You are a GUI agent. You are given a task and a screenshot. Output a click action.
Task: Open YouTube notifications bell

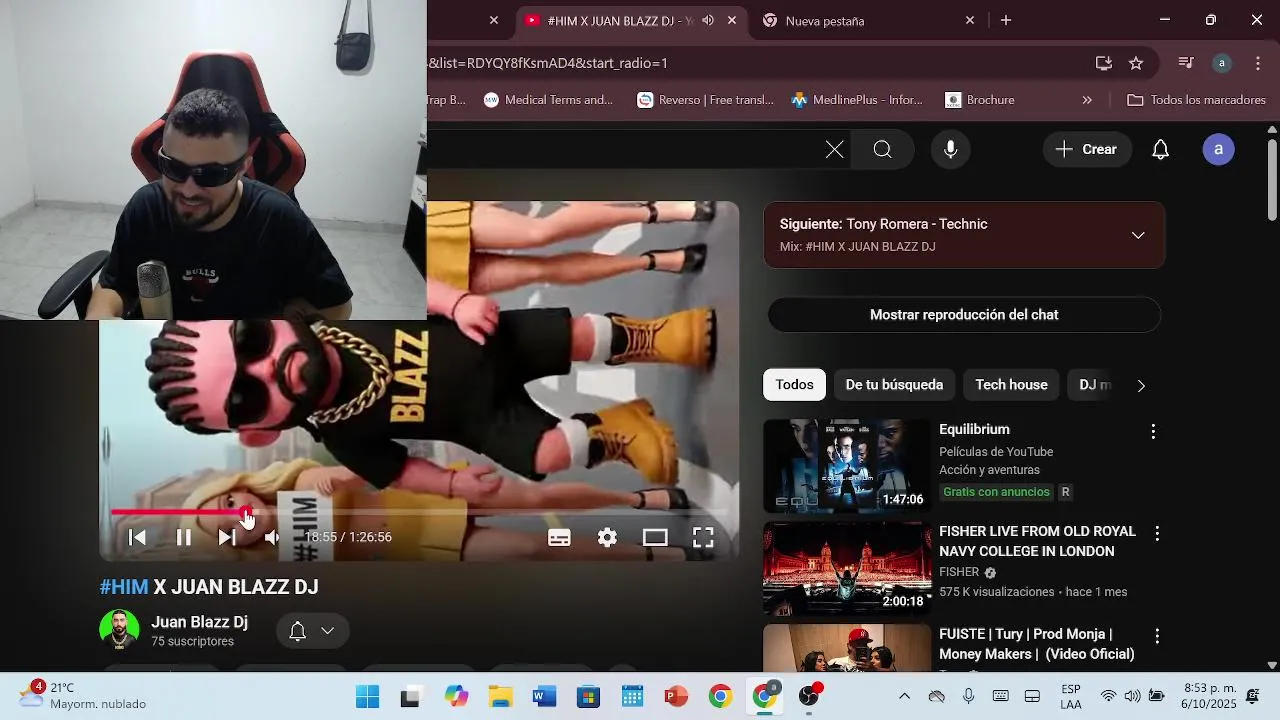point(1160,150)
